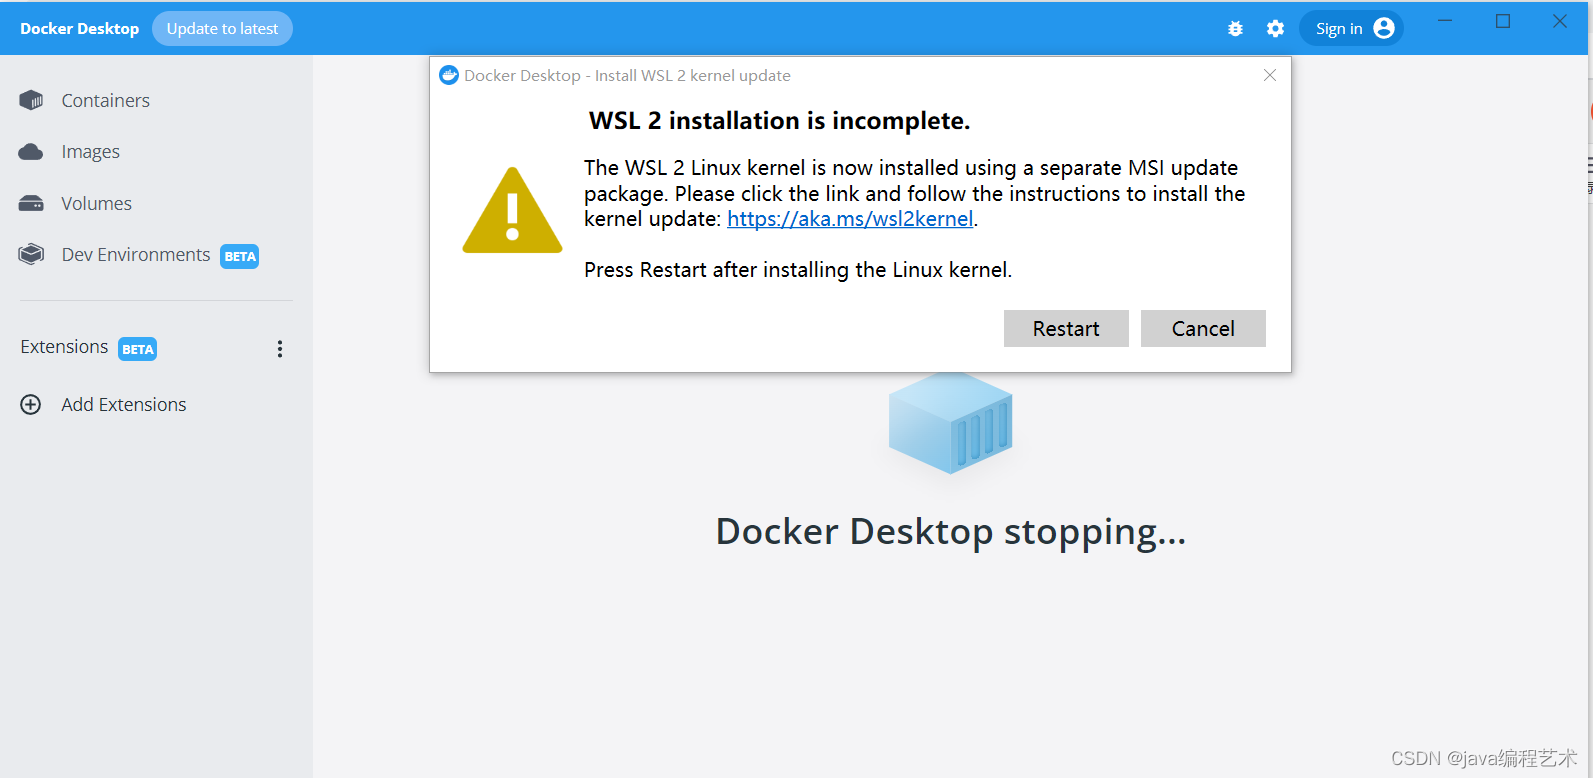This screenshot has height=778, width=1593.
Task: Click the BETA badge next to Dev Environments
Action: coord(240,256)
